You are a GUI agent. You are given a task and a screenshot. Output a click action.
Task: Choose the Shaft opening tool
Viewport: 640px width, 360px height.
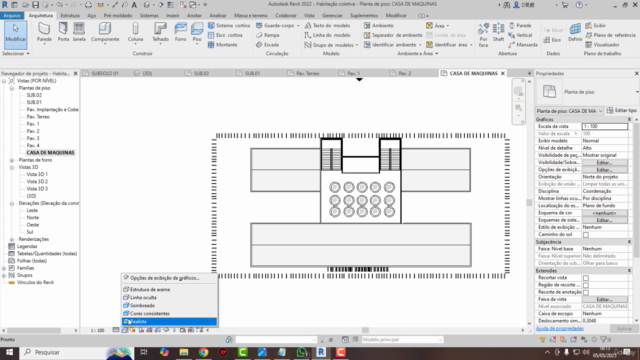[498, 33]
